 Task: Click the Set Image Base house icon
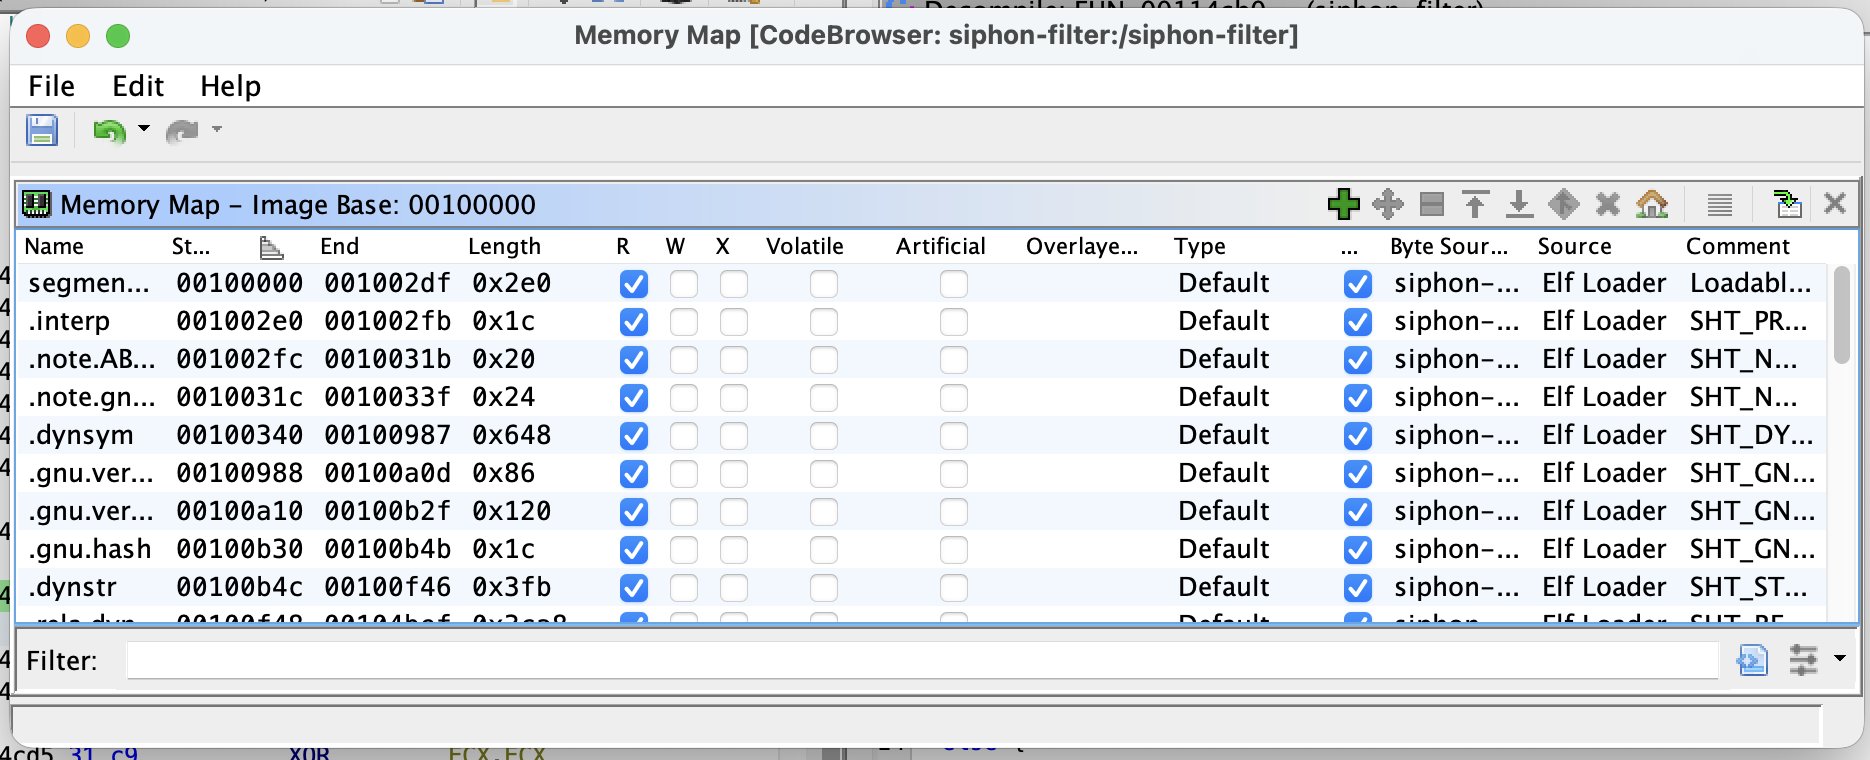1652,204
